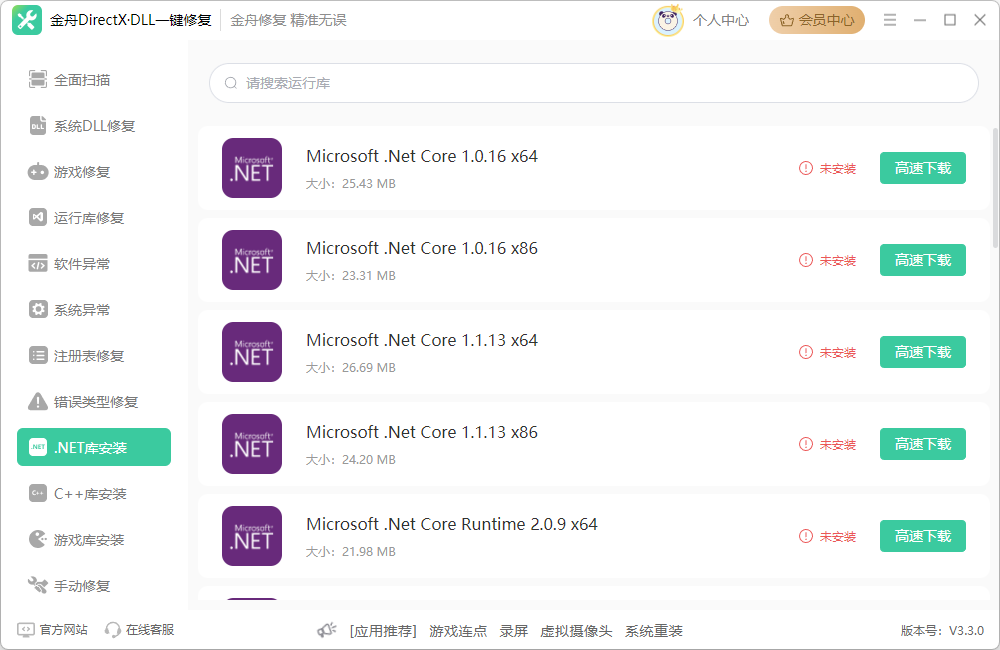
Task: Start 高速下载 for .Net Core 1.1.13 x64
Action: [922, 351]
